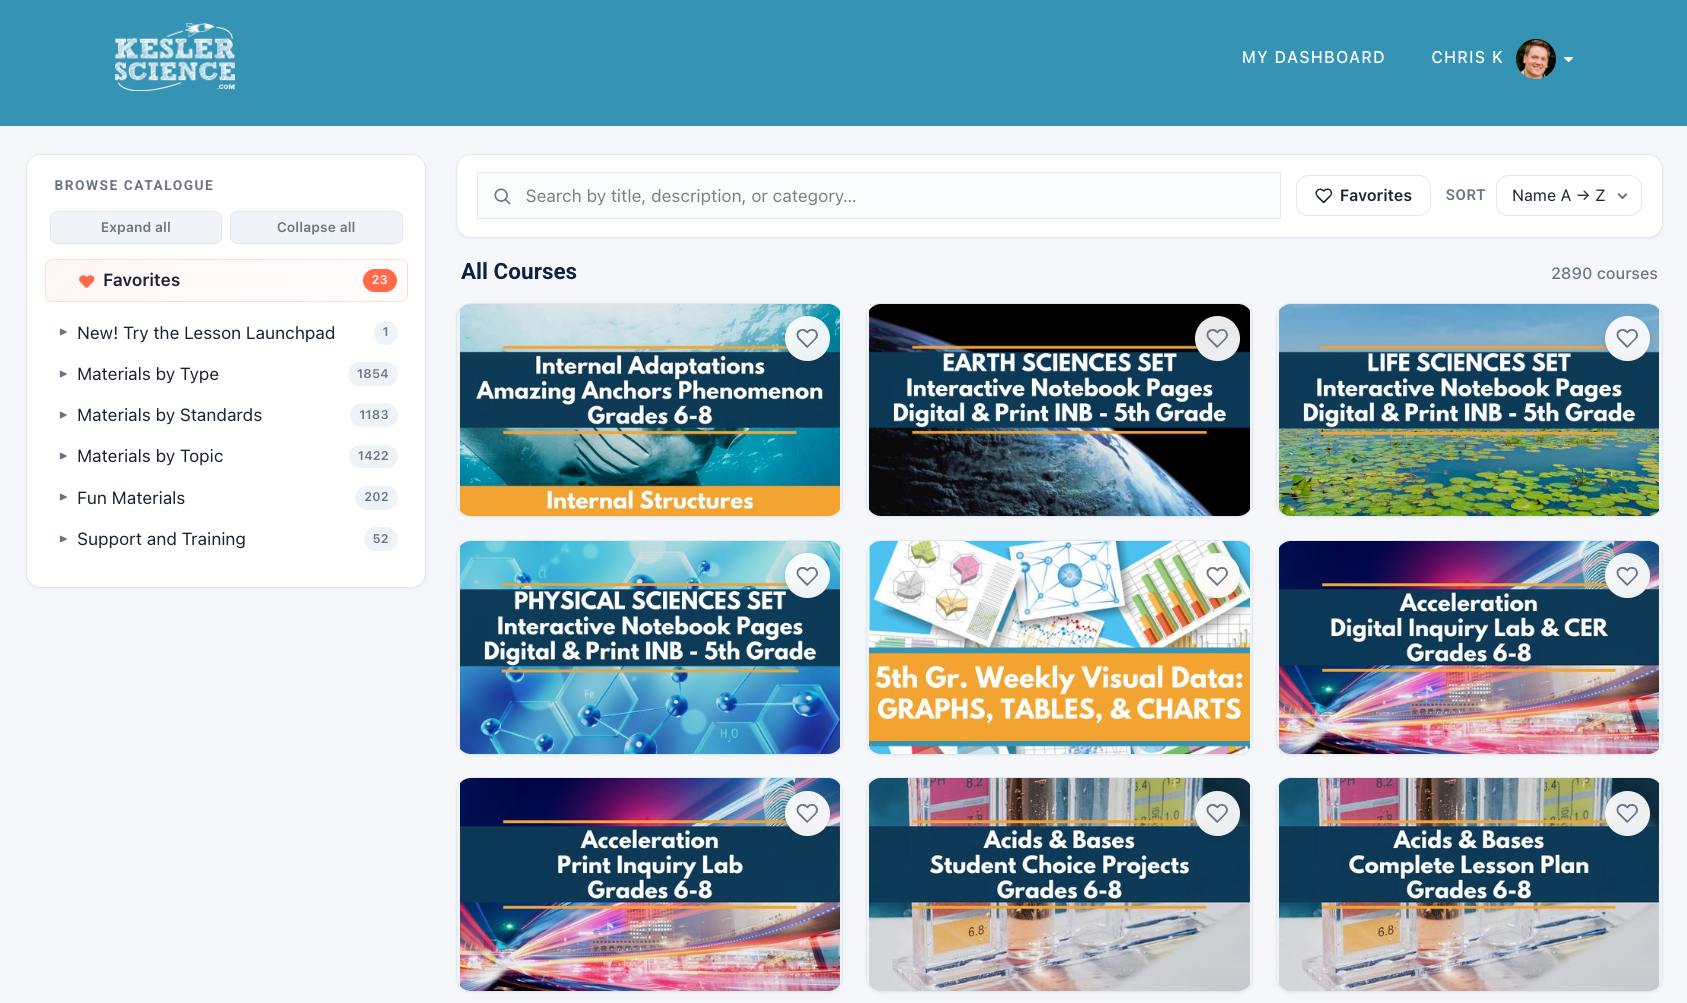Click the 1422 count badge
The image size is (1687, 1003).
point(373,456)
